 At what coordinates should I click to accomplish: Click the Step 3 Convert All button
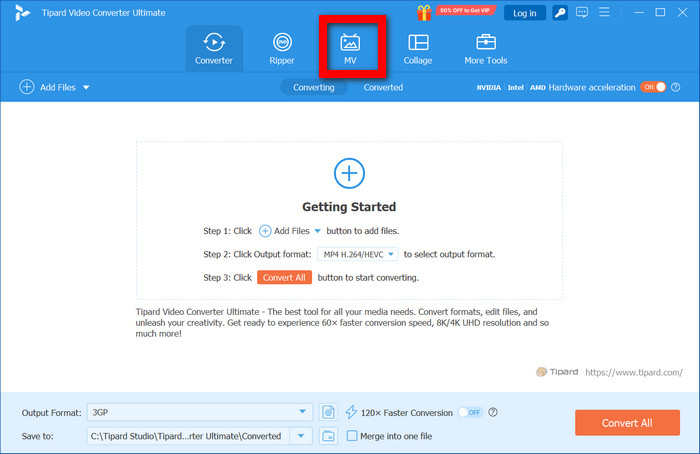point(284,278)
